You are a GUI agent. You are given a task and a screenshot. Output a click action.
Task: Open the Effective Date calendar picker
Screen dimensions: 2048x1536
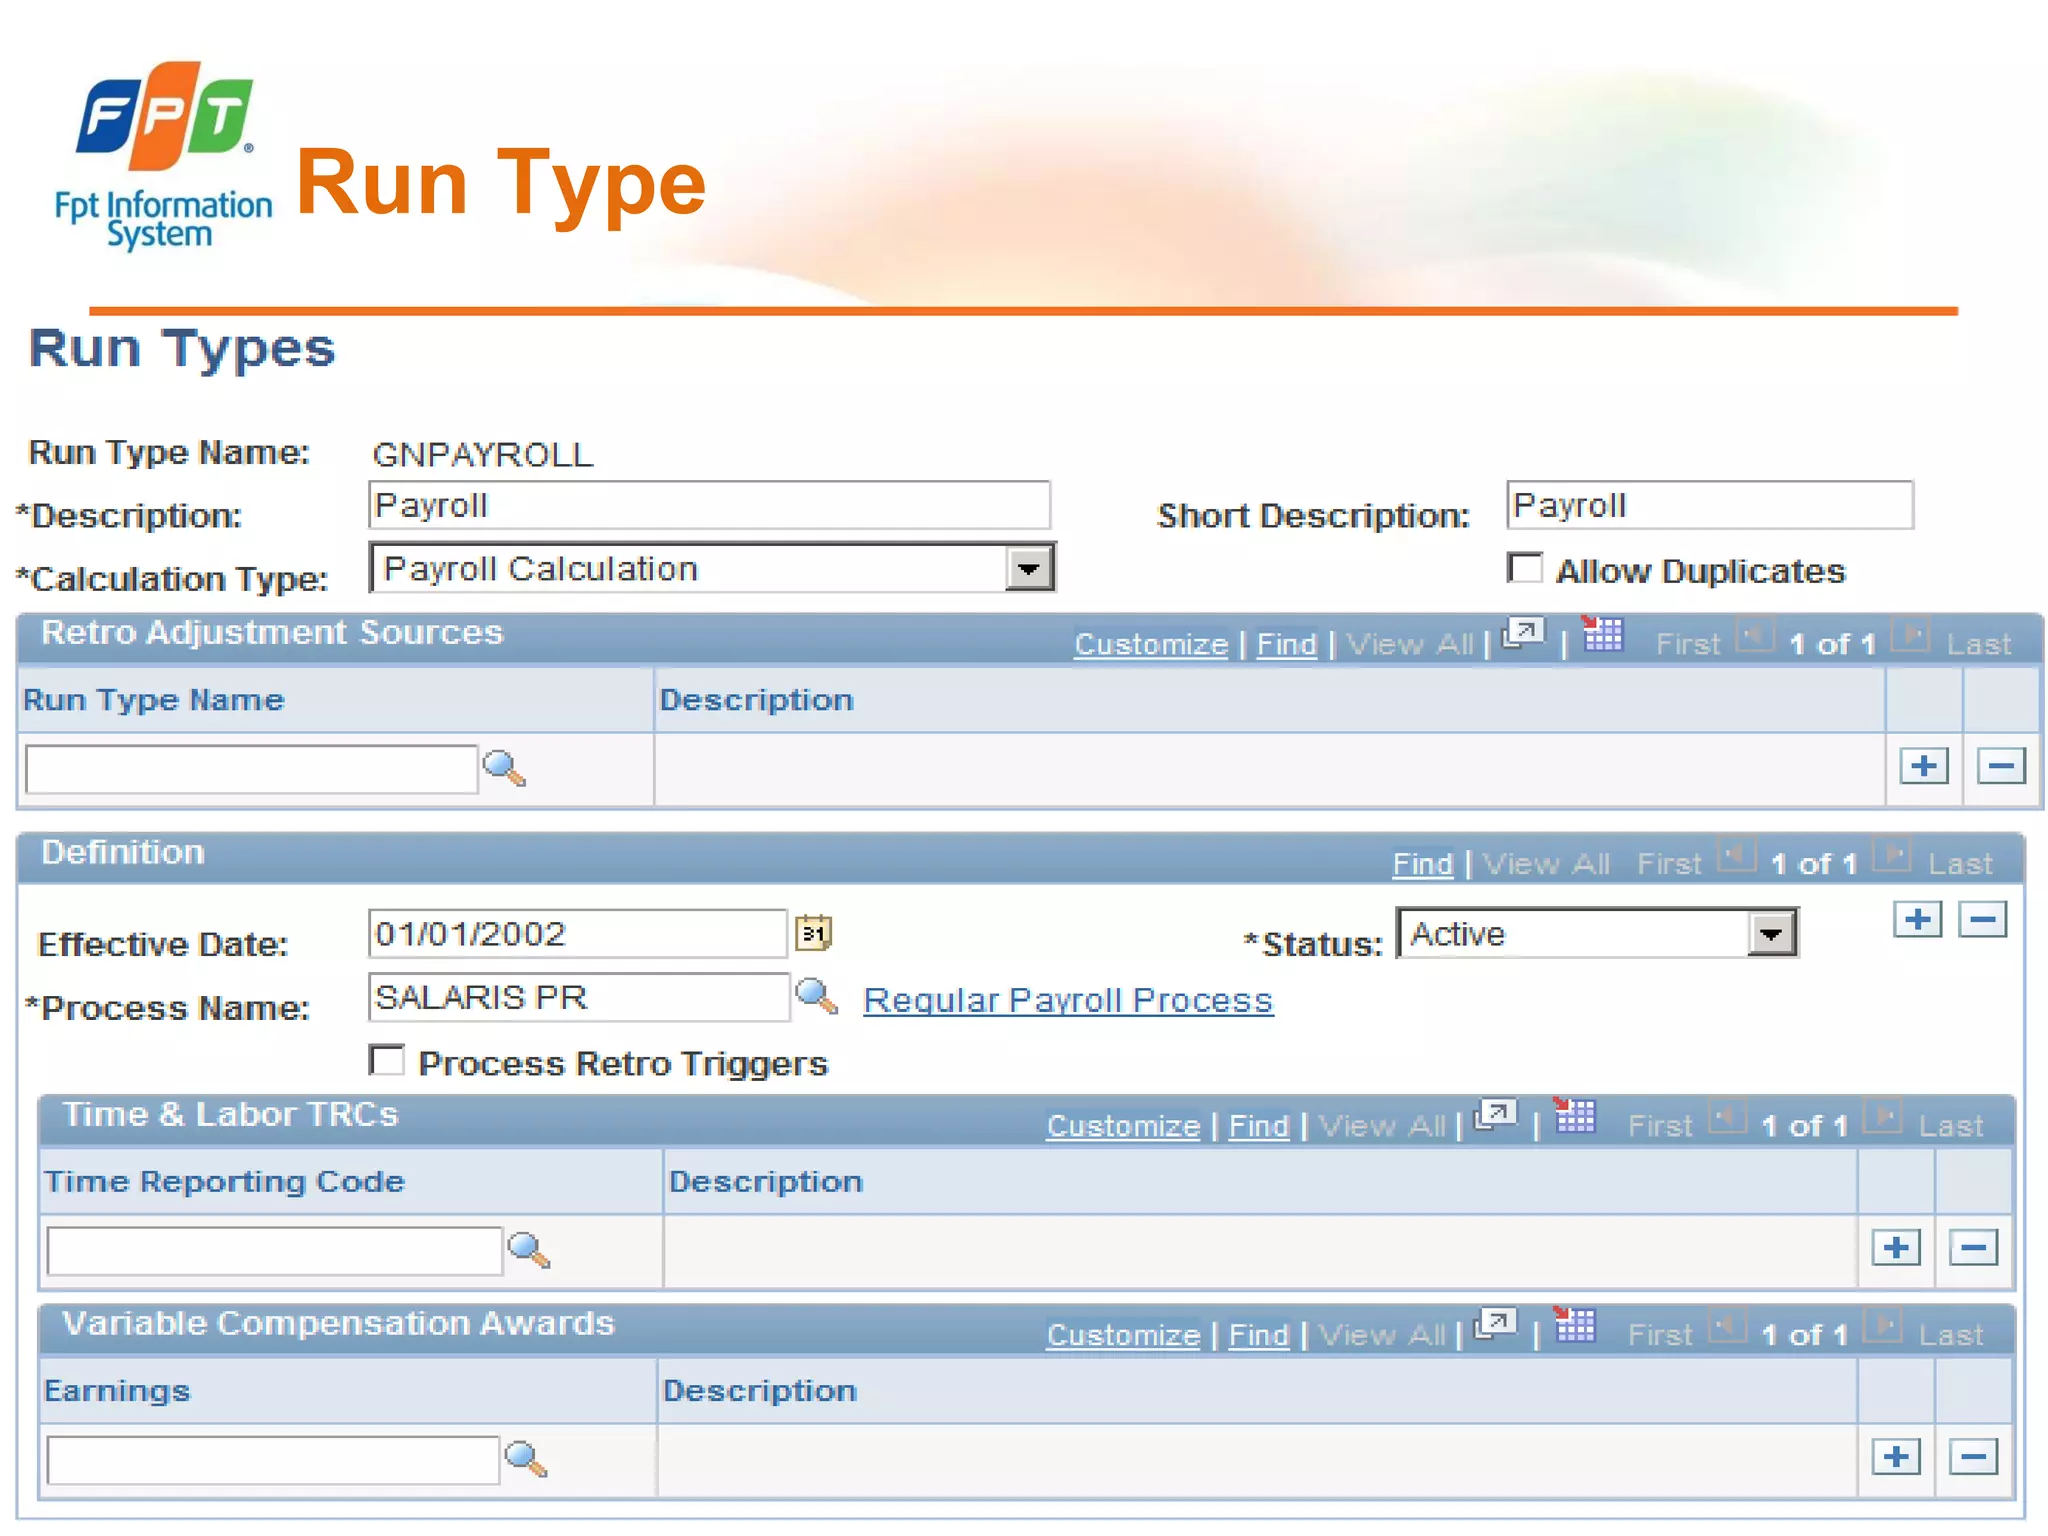[x=813, y=934]
